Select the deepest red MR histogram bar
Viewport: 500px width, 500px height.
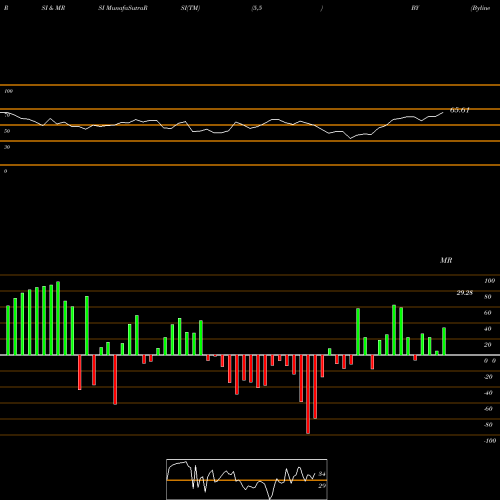point(308,394)
